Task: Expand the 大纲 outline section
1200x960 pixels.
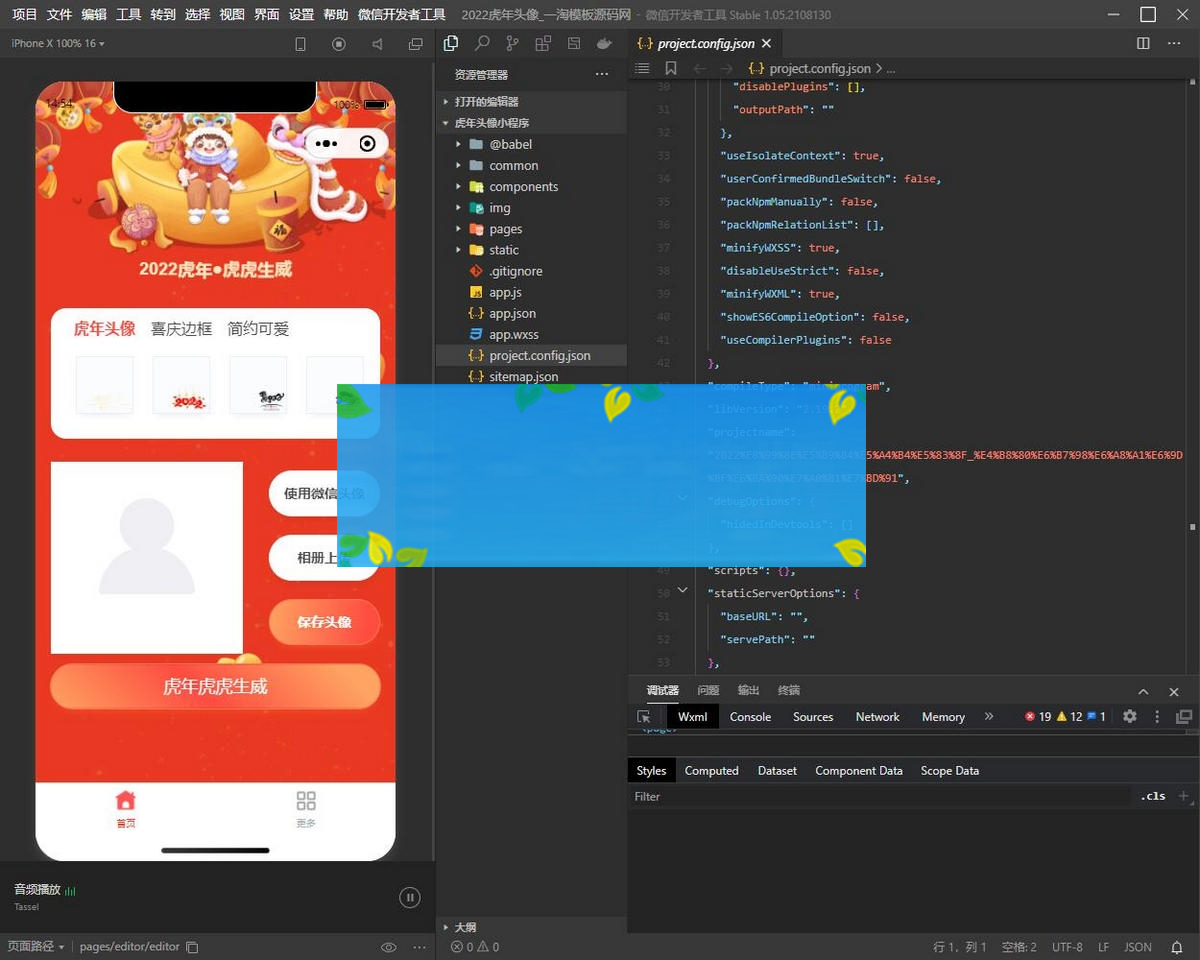Action: pos(465,927)
